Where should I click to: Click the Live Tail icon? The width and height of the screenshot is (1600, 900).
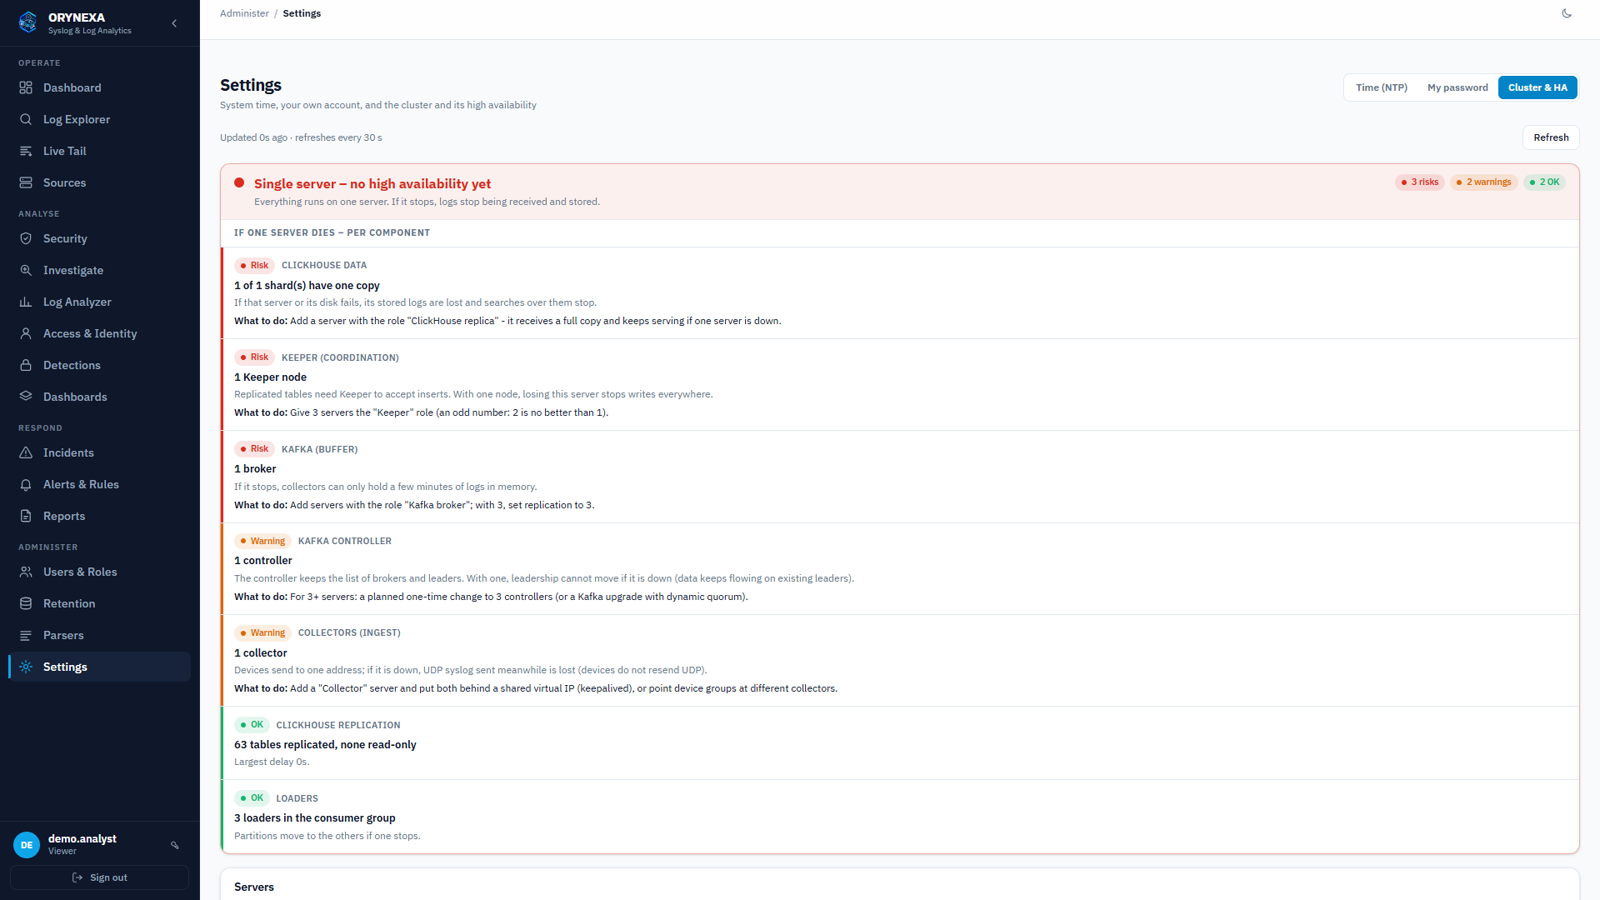[x=26, y=151]
